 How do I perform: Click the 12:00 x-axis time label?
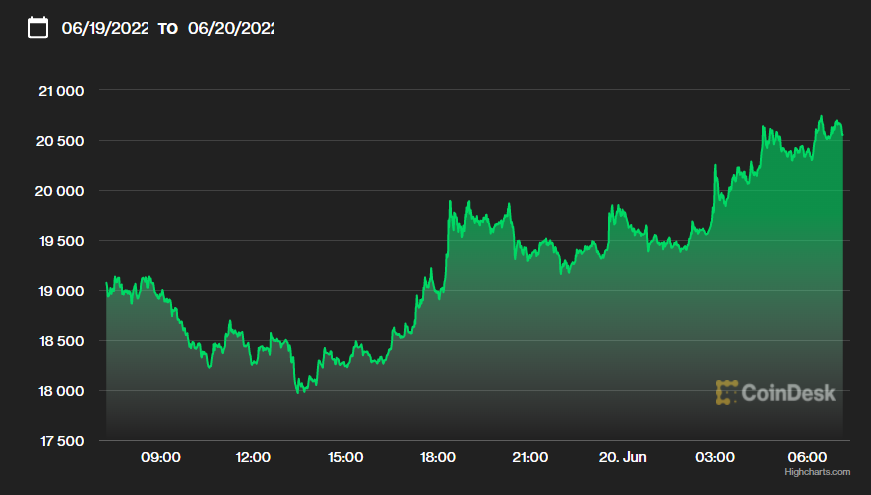click(253, 457)
